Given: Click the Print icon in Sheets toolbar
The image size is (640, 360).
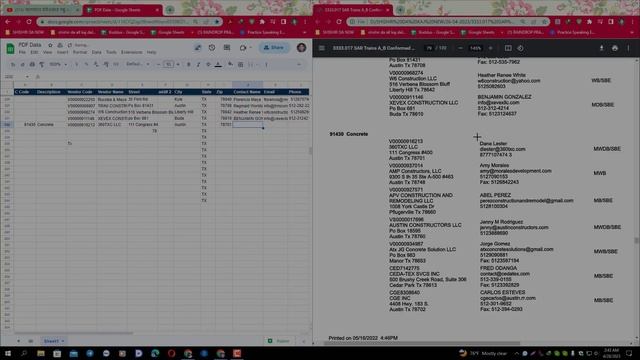Looking at the screenshot, I should point(32,64).
